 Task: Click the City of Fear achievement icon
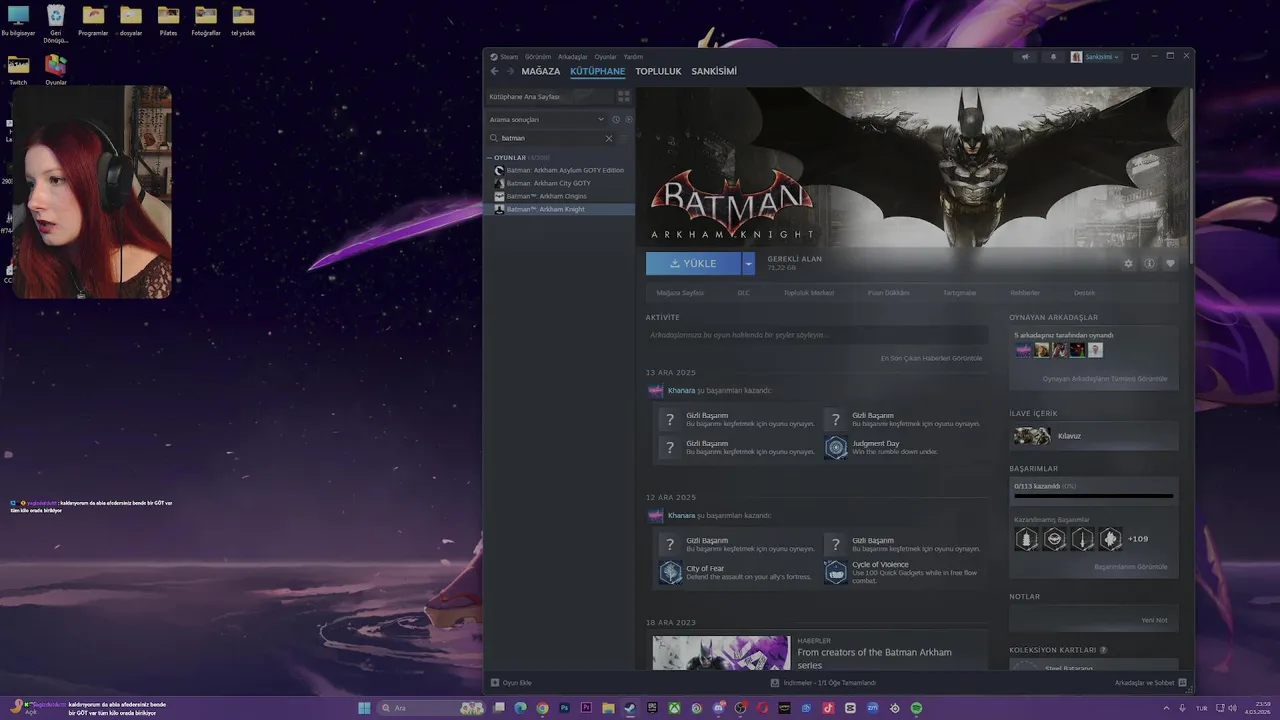[670, 572]
